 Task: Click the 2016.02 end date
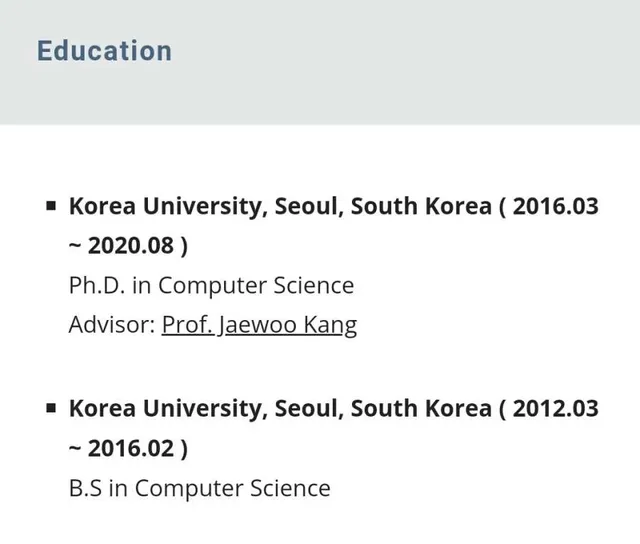(x=131, y=448)
